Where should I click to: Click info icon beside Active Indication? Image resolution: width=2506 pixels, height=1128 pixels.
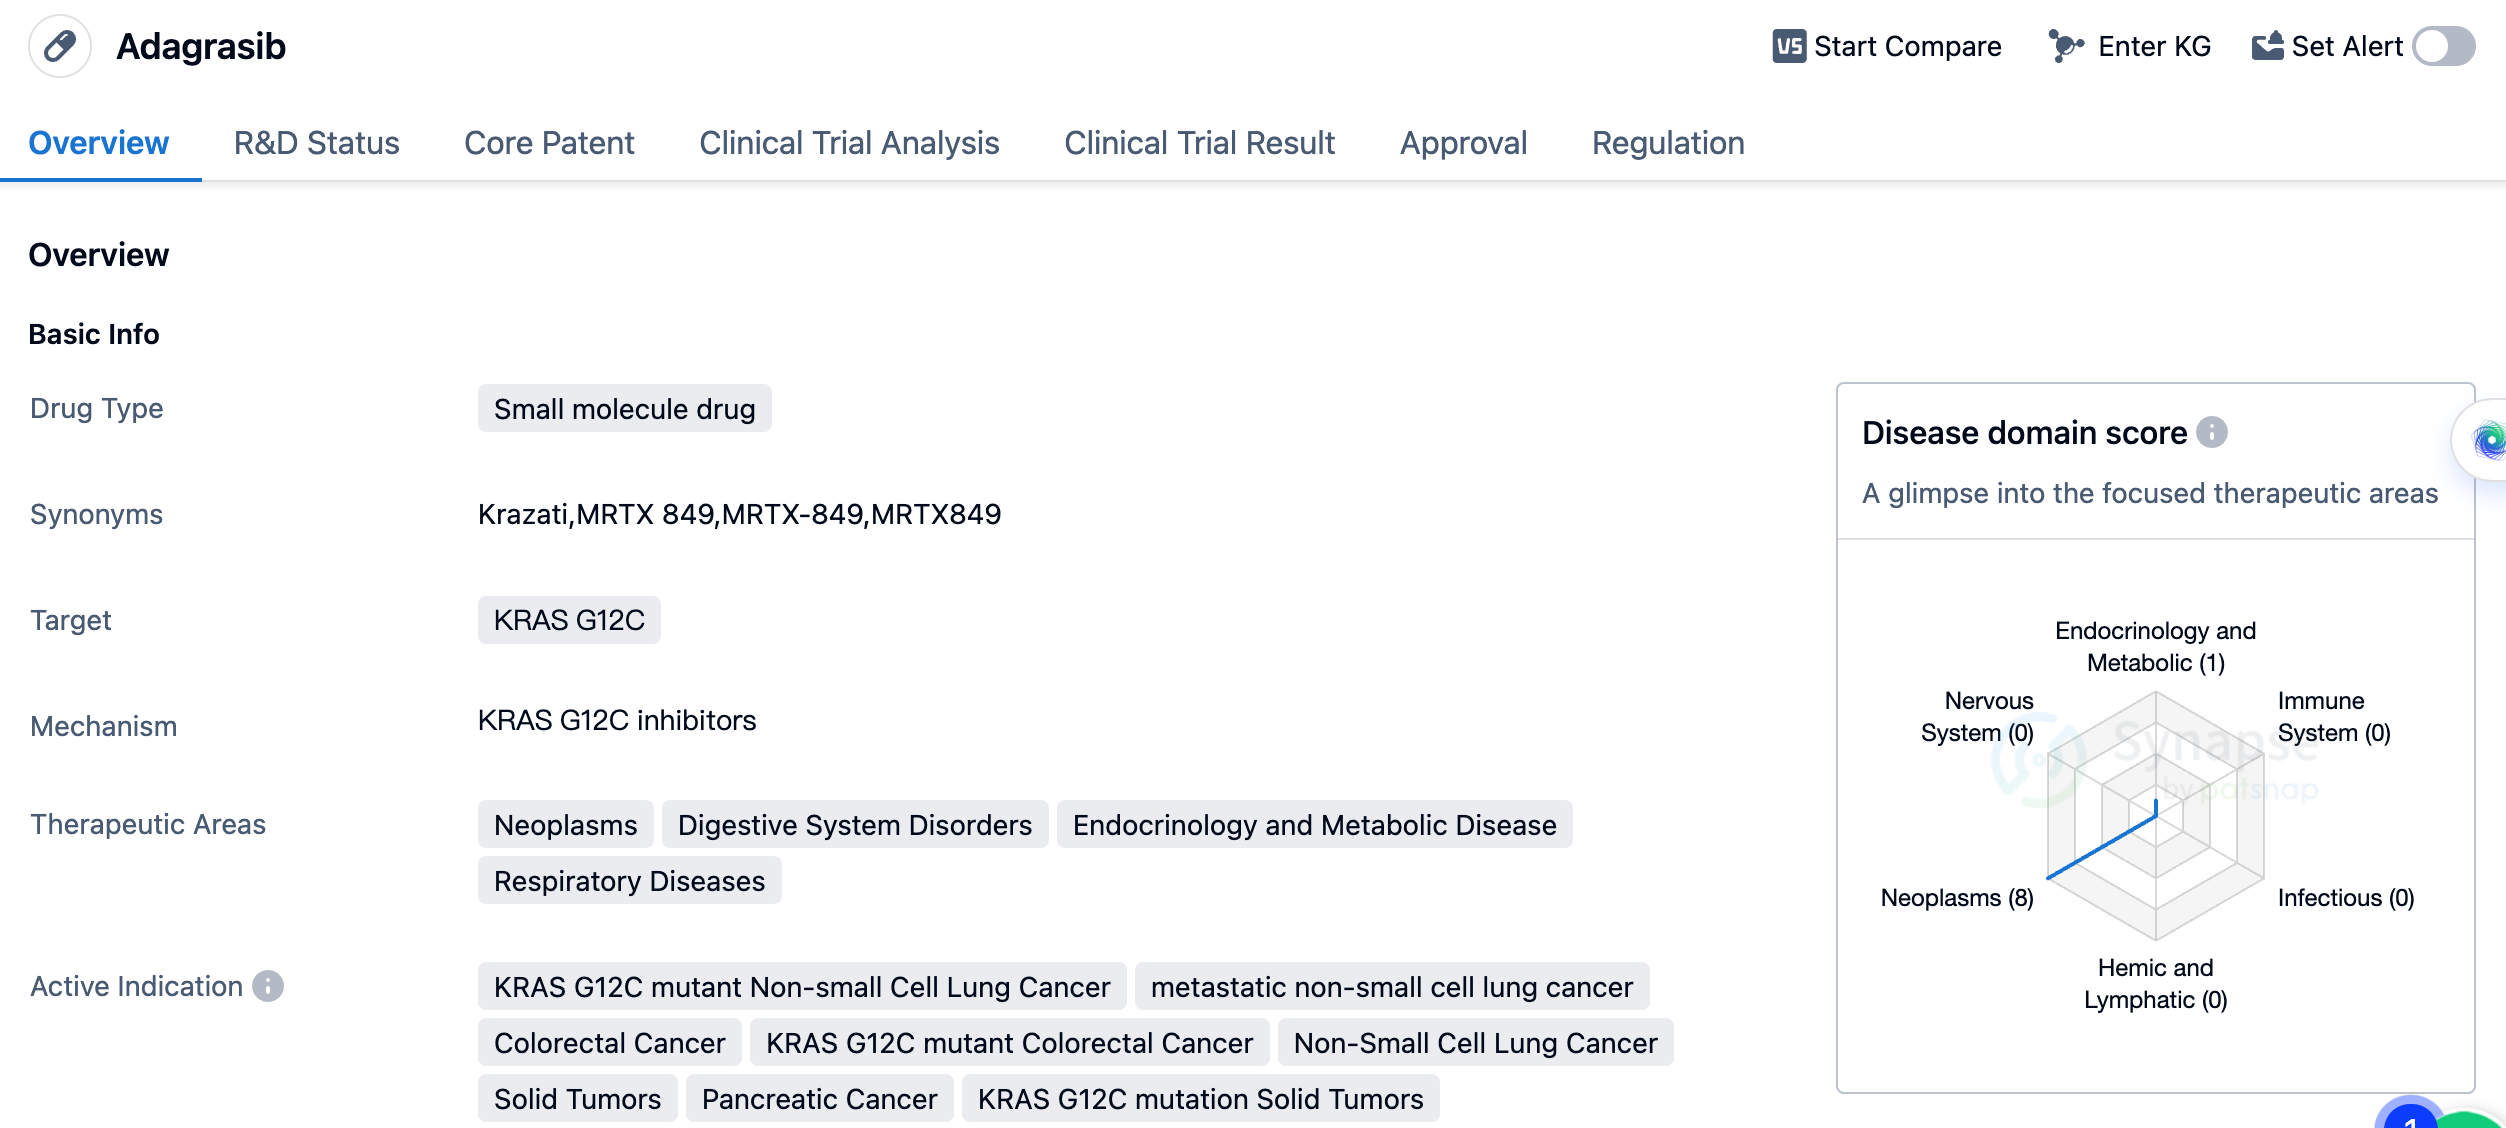point(268,986)
